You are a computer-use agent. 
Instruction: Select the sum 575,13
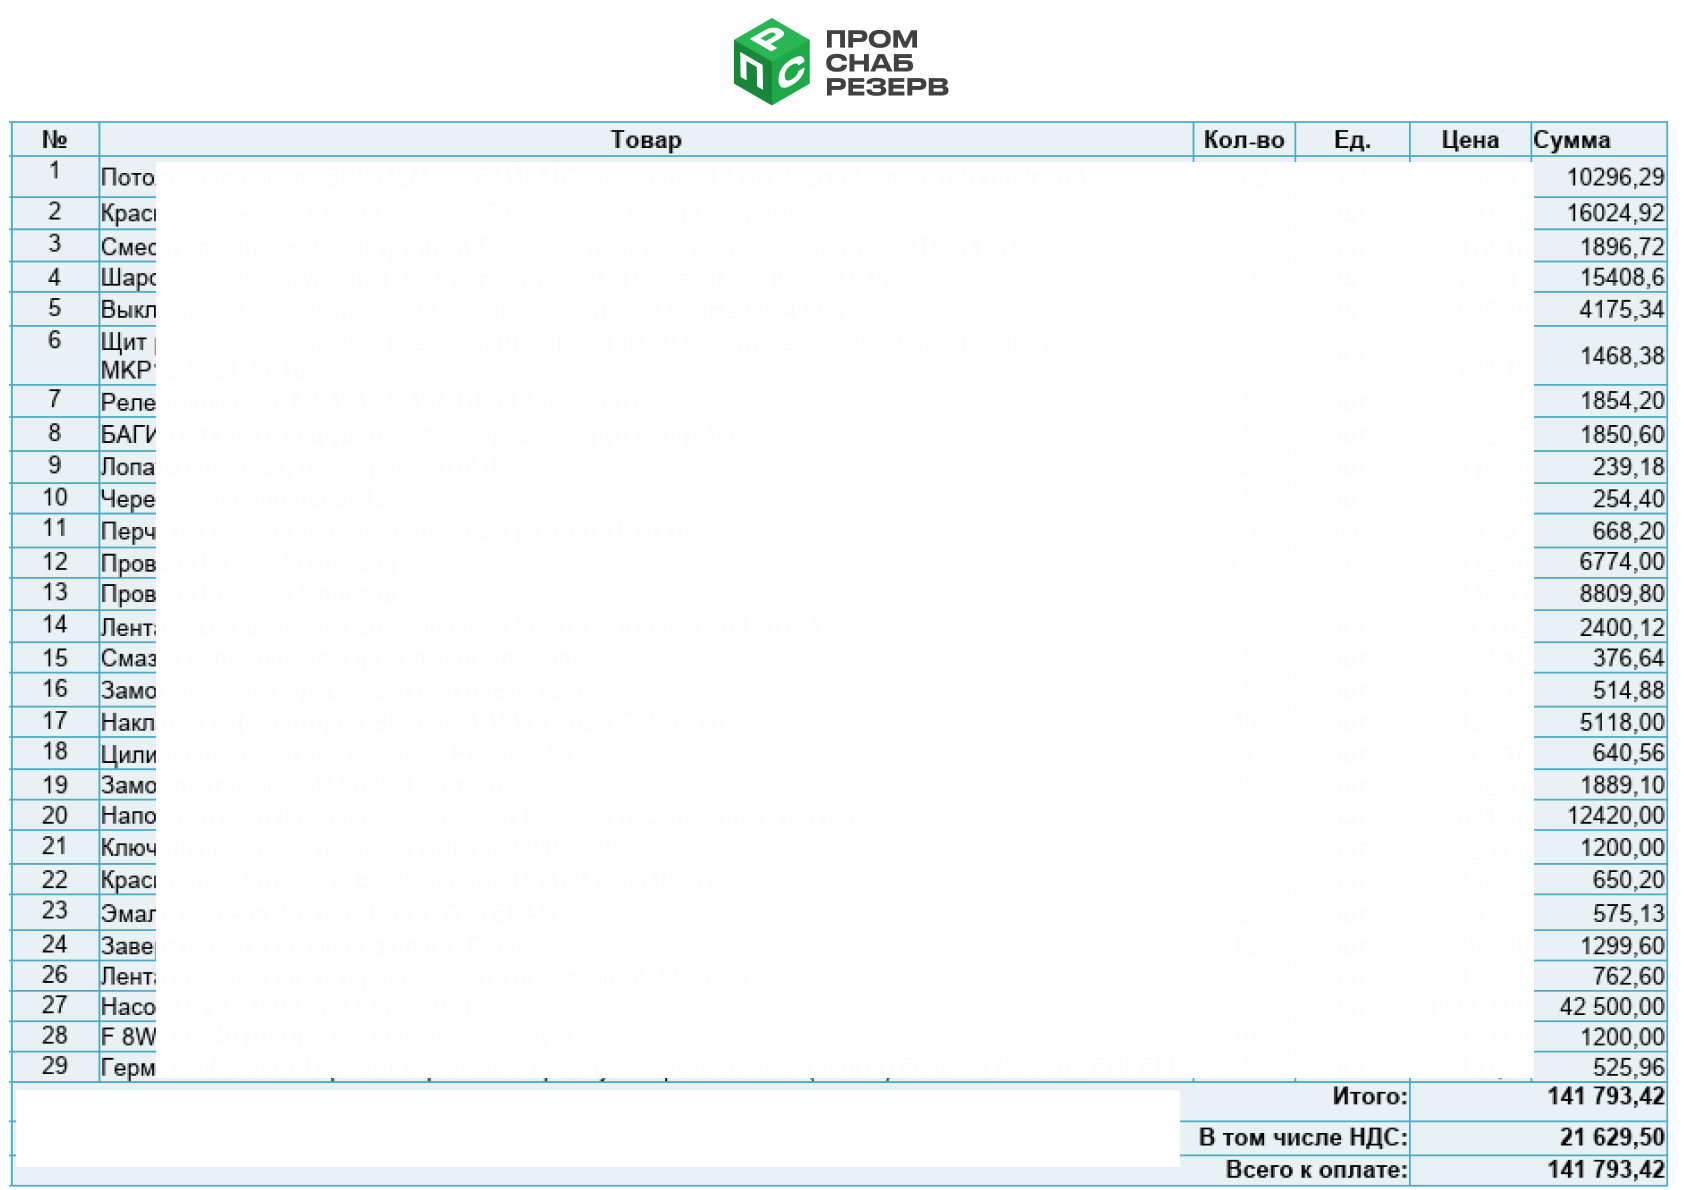pyautogui.click(x=1629, y=914)
